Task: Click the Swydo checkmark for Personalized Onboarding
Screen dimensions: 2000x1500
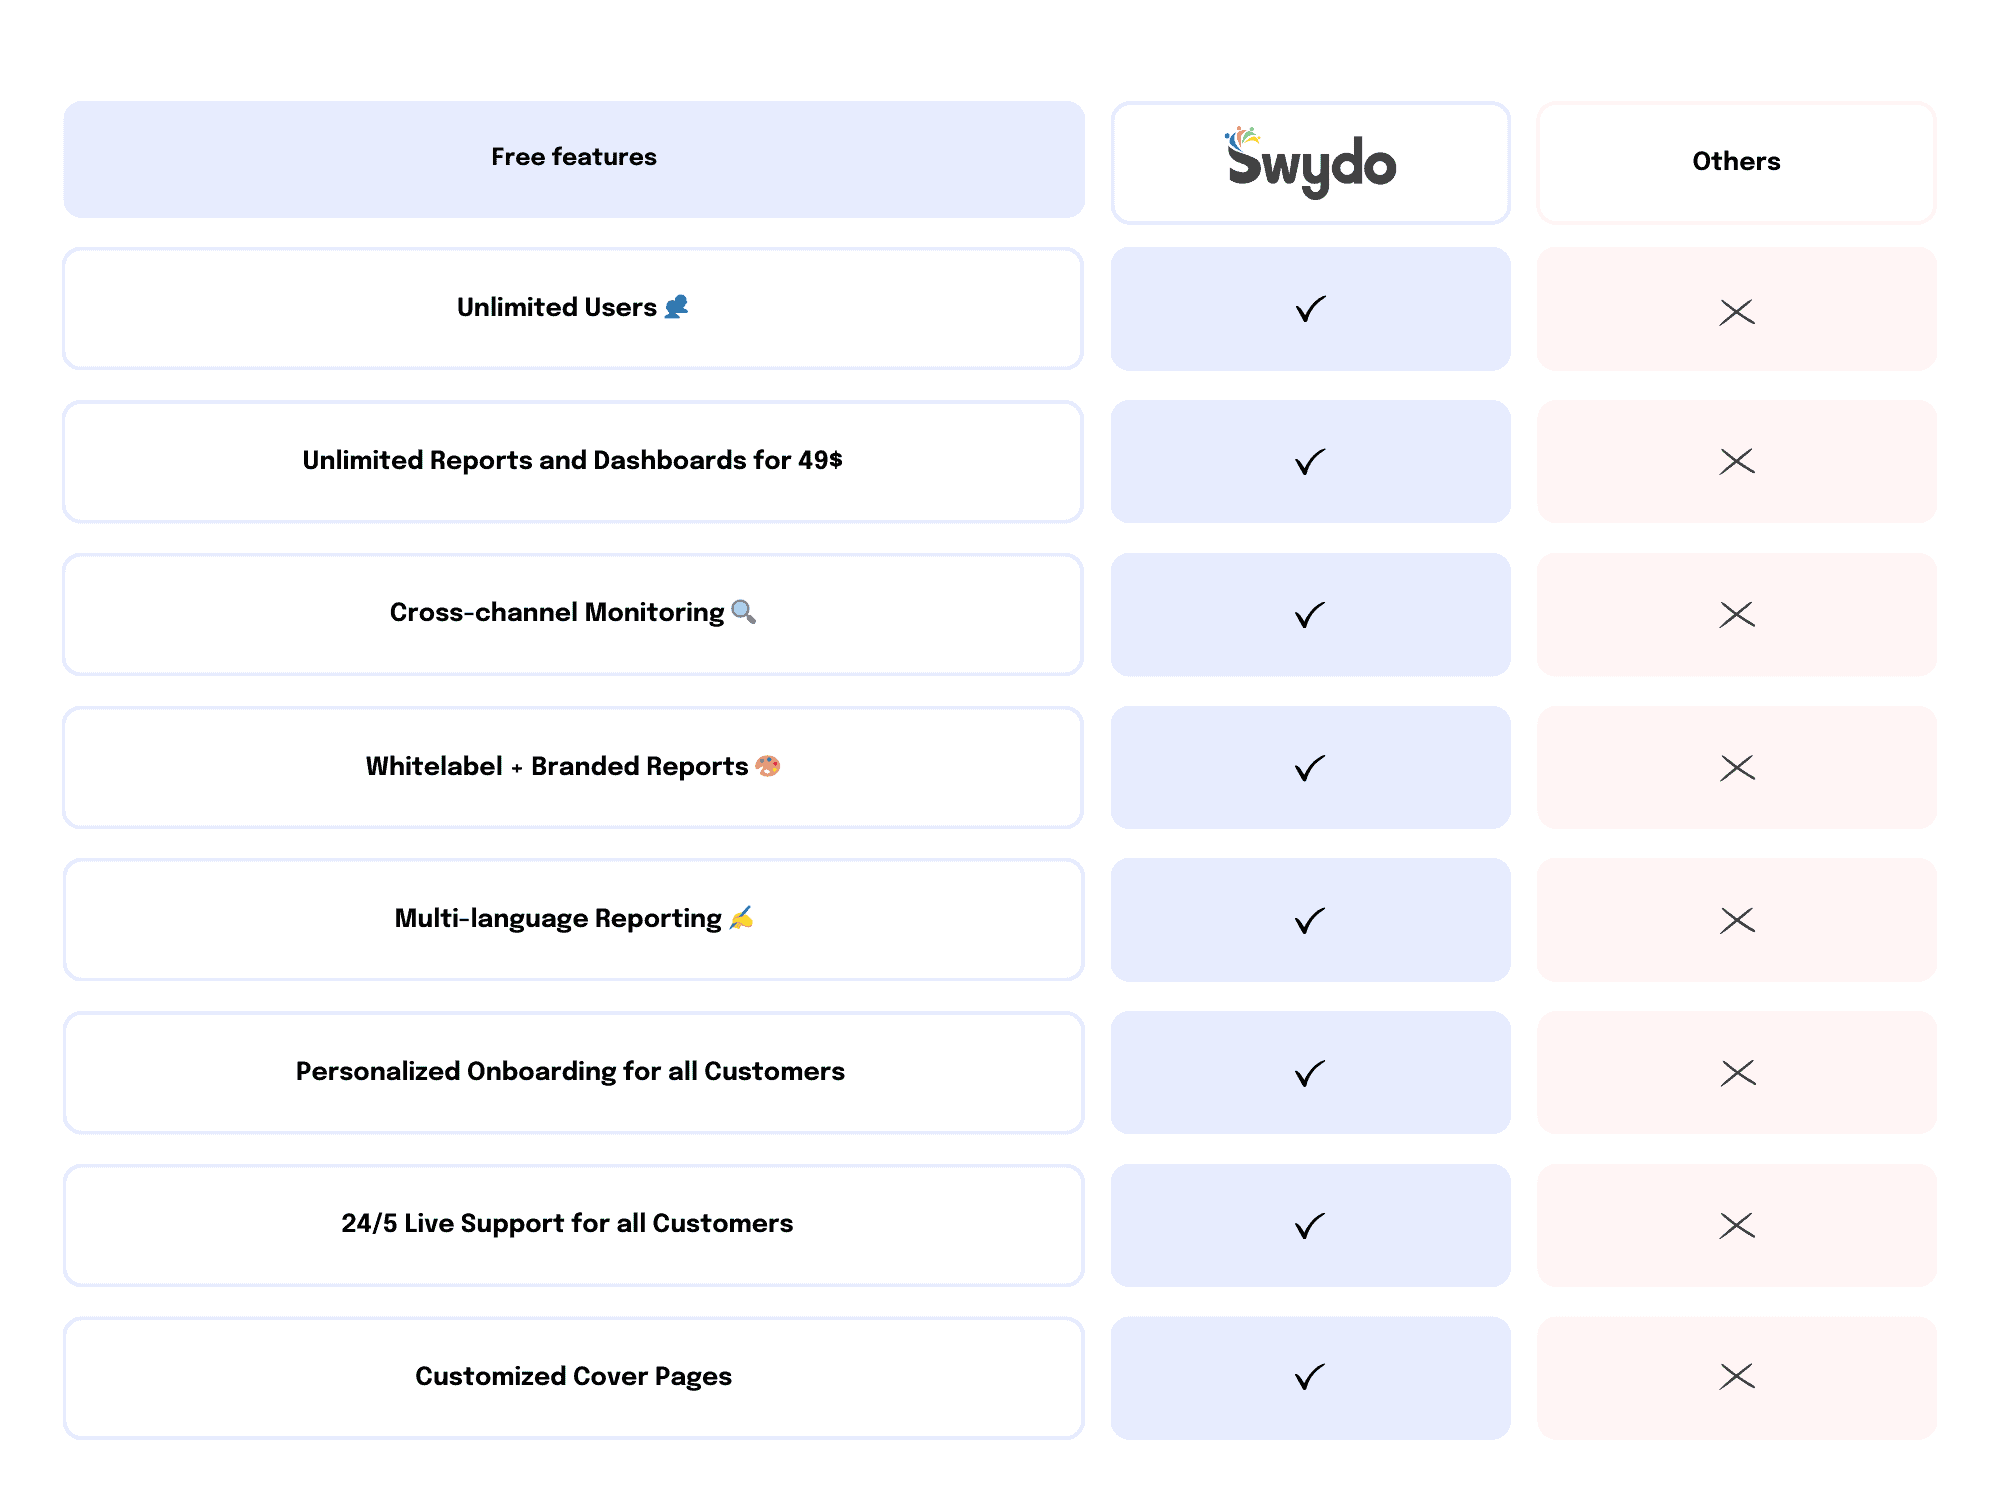Action: click(x=1310, y=1074)
